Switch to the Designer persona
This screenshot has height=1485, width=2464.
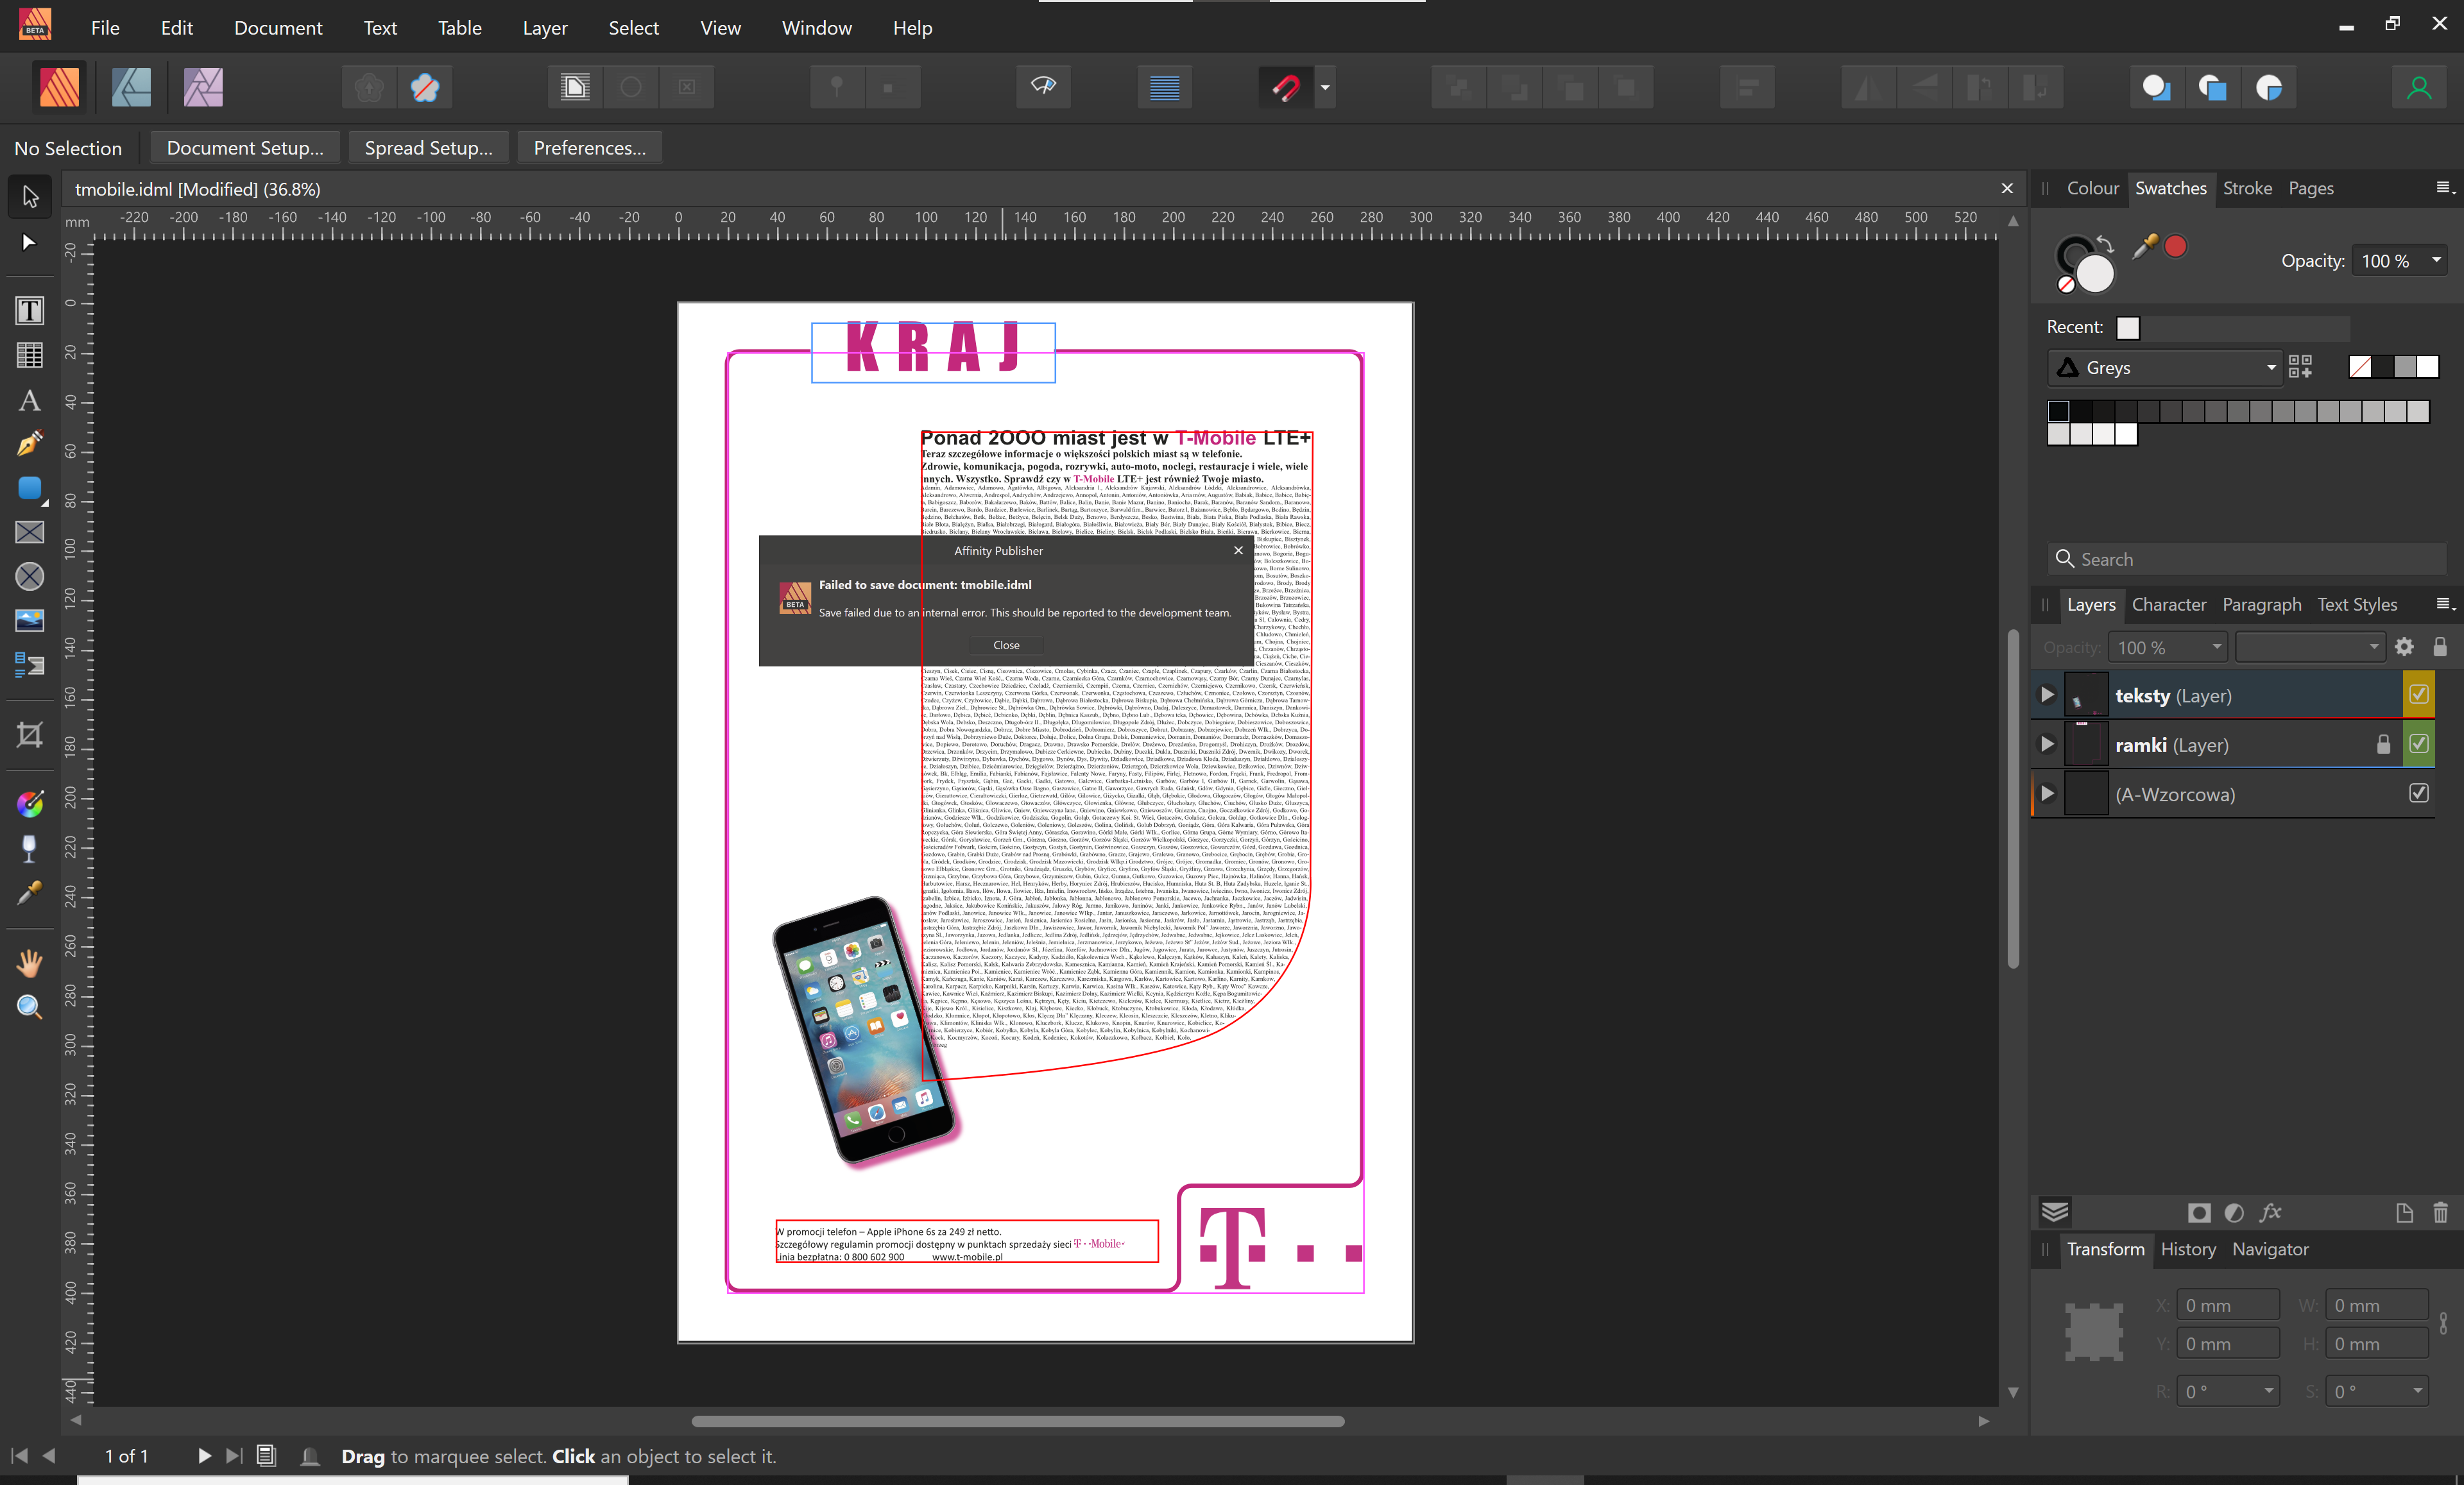(131, 88)
